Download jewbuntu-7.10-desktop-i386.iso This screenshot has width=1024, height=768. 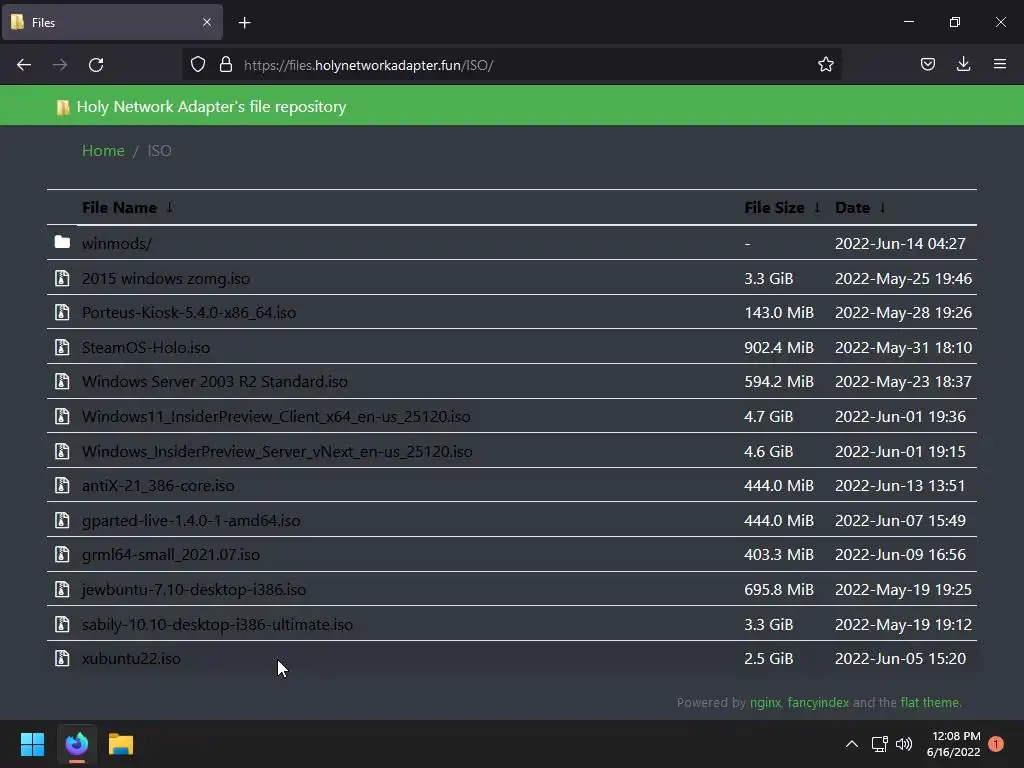click(194, 590)
